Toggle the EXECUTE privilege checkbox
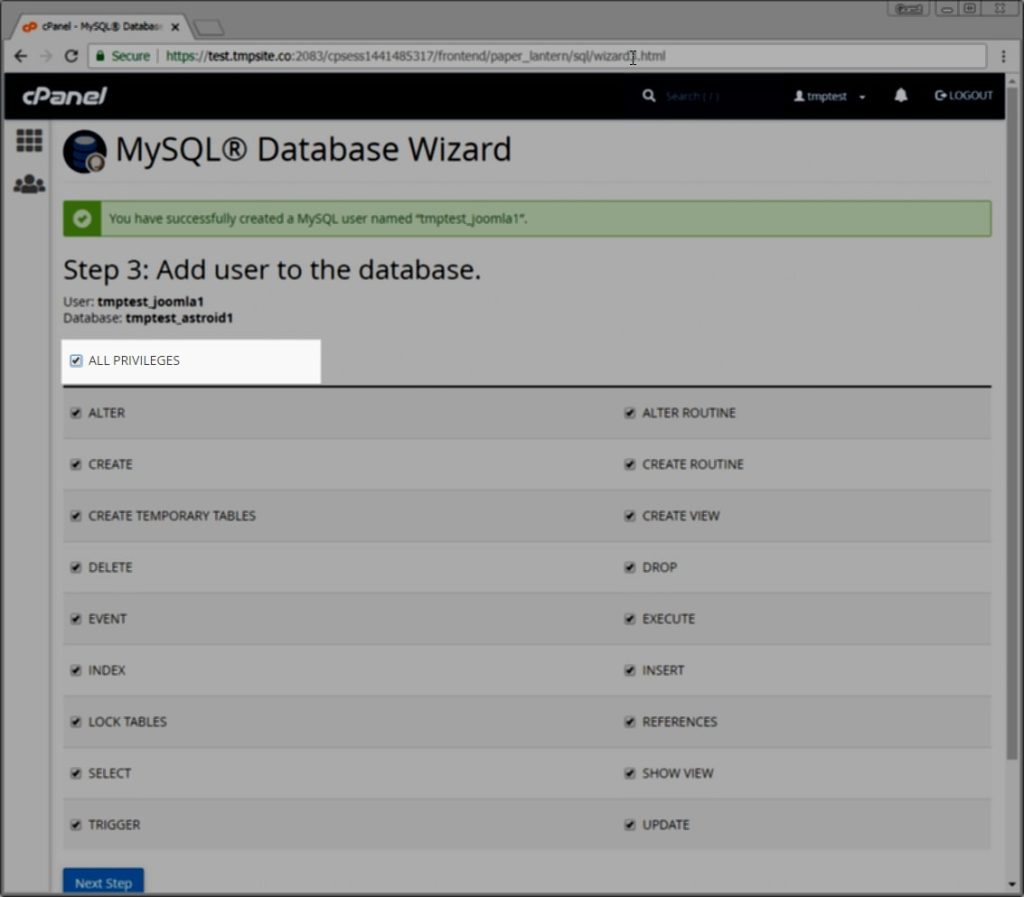The height and width of the screenshot is (897, 1024). click(630, 620)
